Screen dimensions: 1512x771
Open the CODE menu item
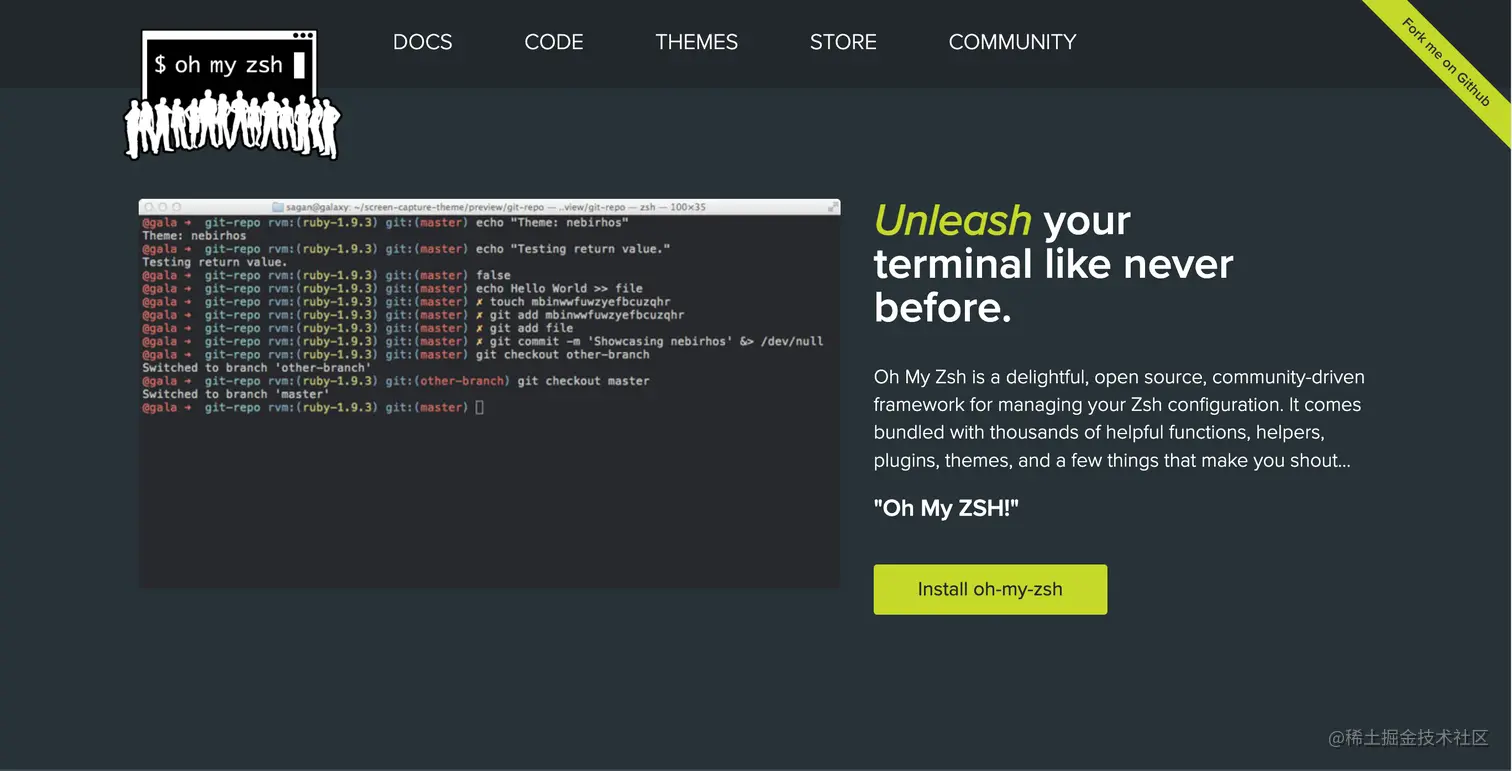click(554, 42)
